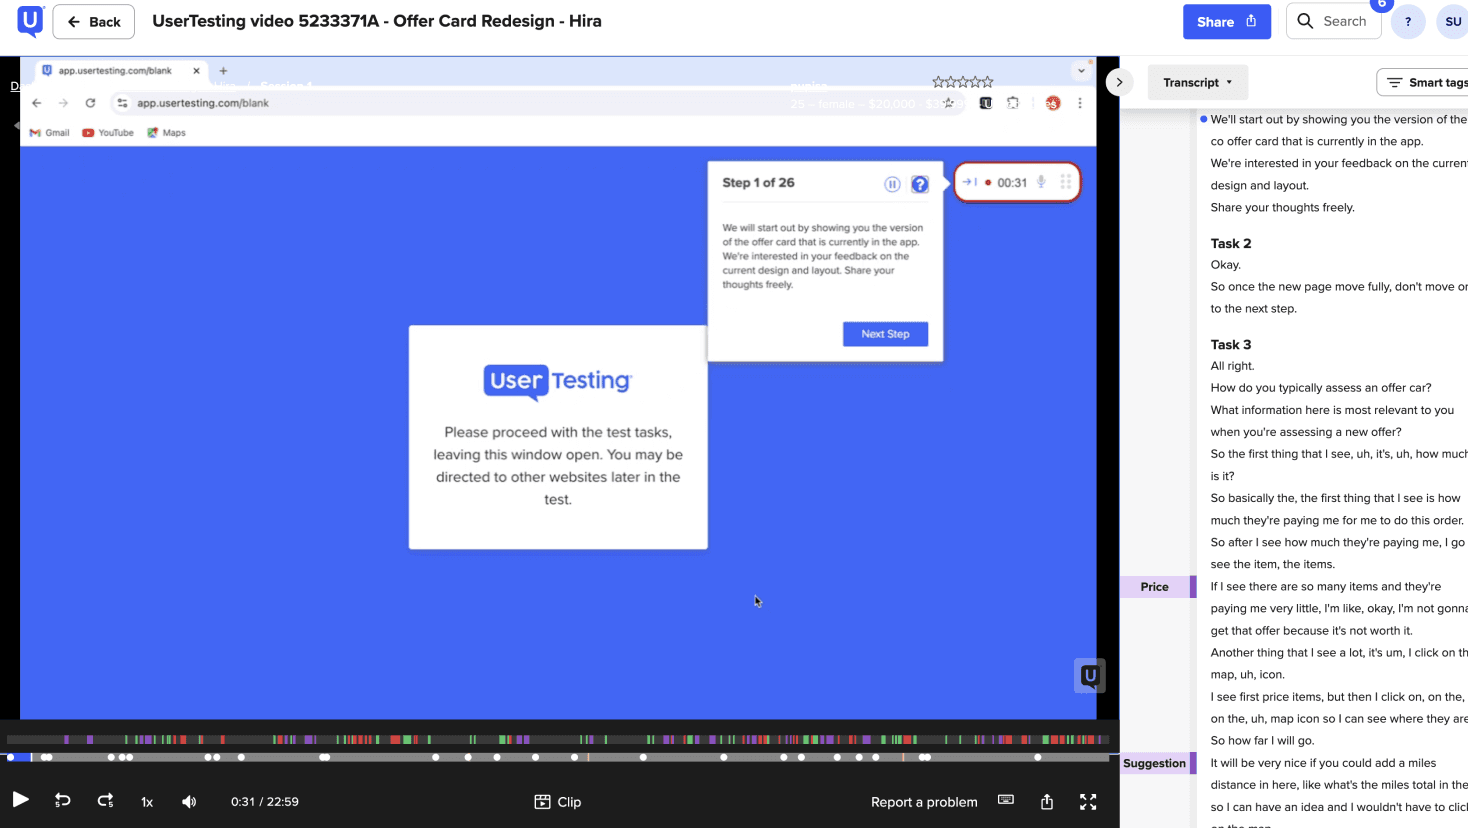Jump to Task 3 in transcript

pos(1231,344)
